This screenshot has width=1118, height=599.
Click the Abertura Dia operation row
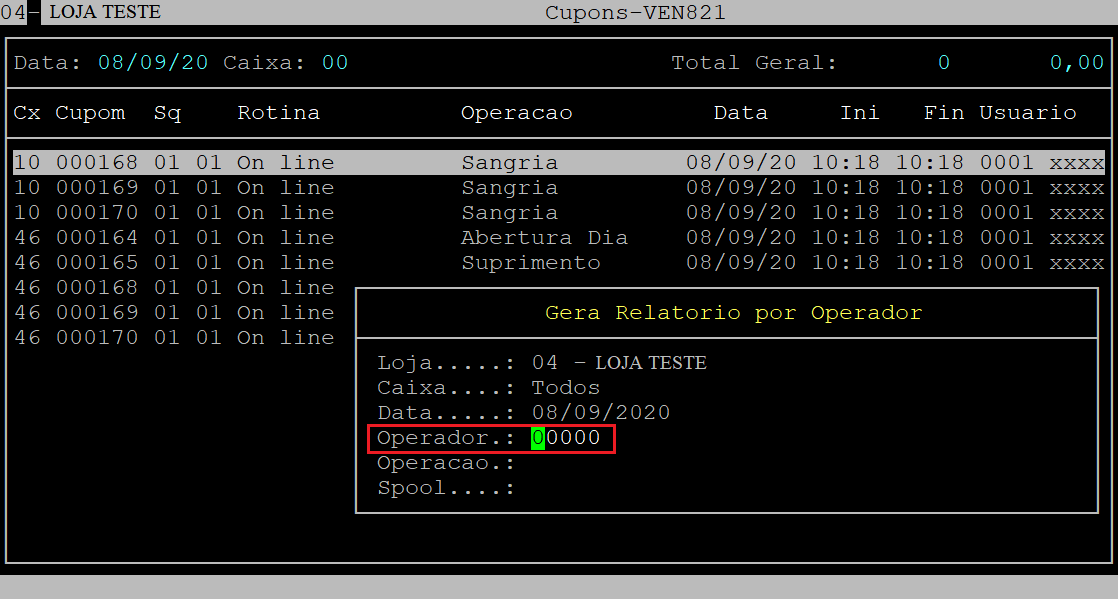point(544,237)
